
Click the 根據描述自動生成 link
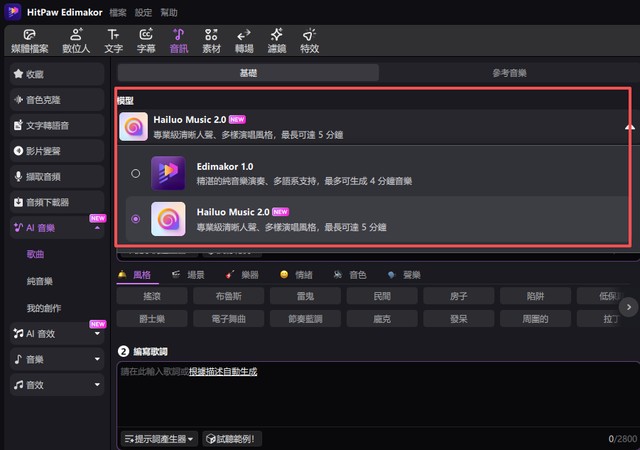[x=223, y=371]
